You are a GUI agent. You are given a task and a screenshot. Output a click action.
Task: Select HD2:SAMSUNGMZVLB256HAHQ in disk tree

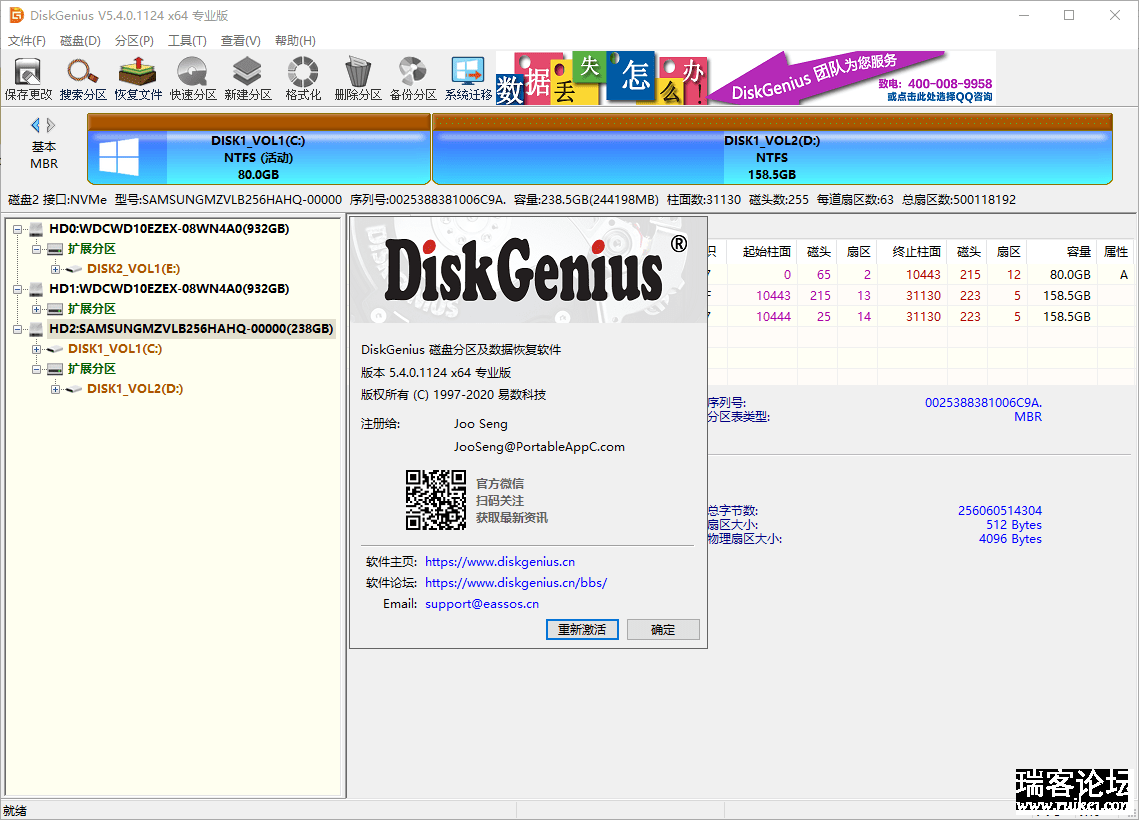(x=191, y=329)
